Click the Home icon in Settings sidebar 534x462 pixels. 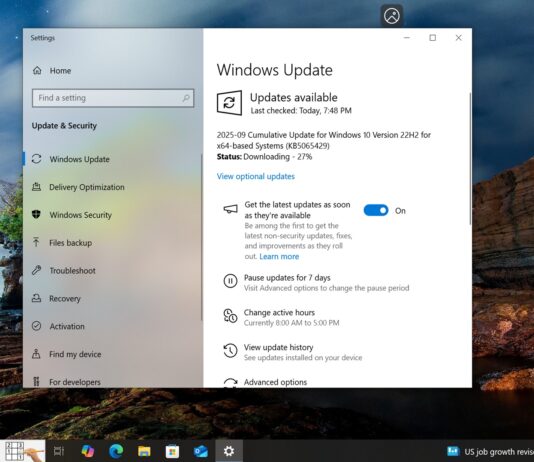(37, 70)
